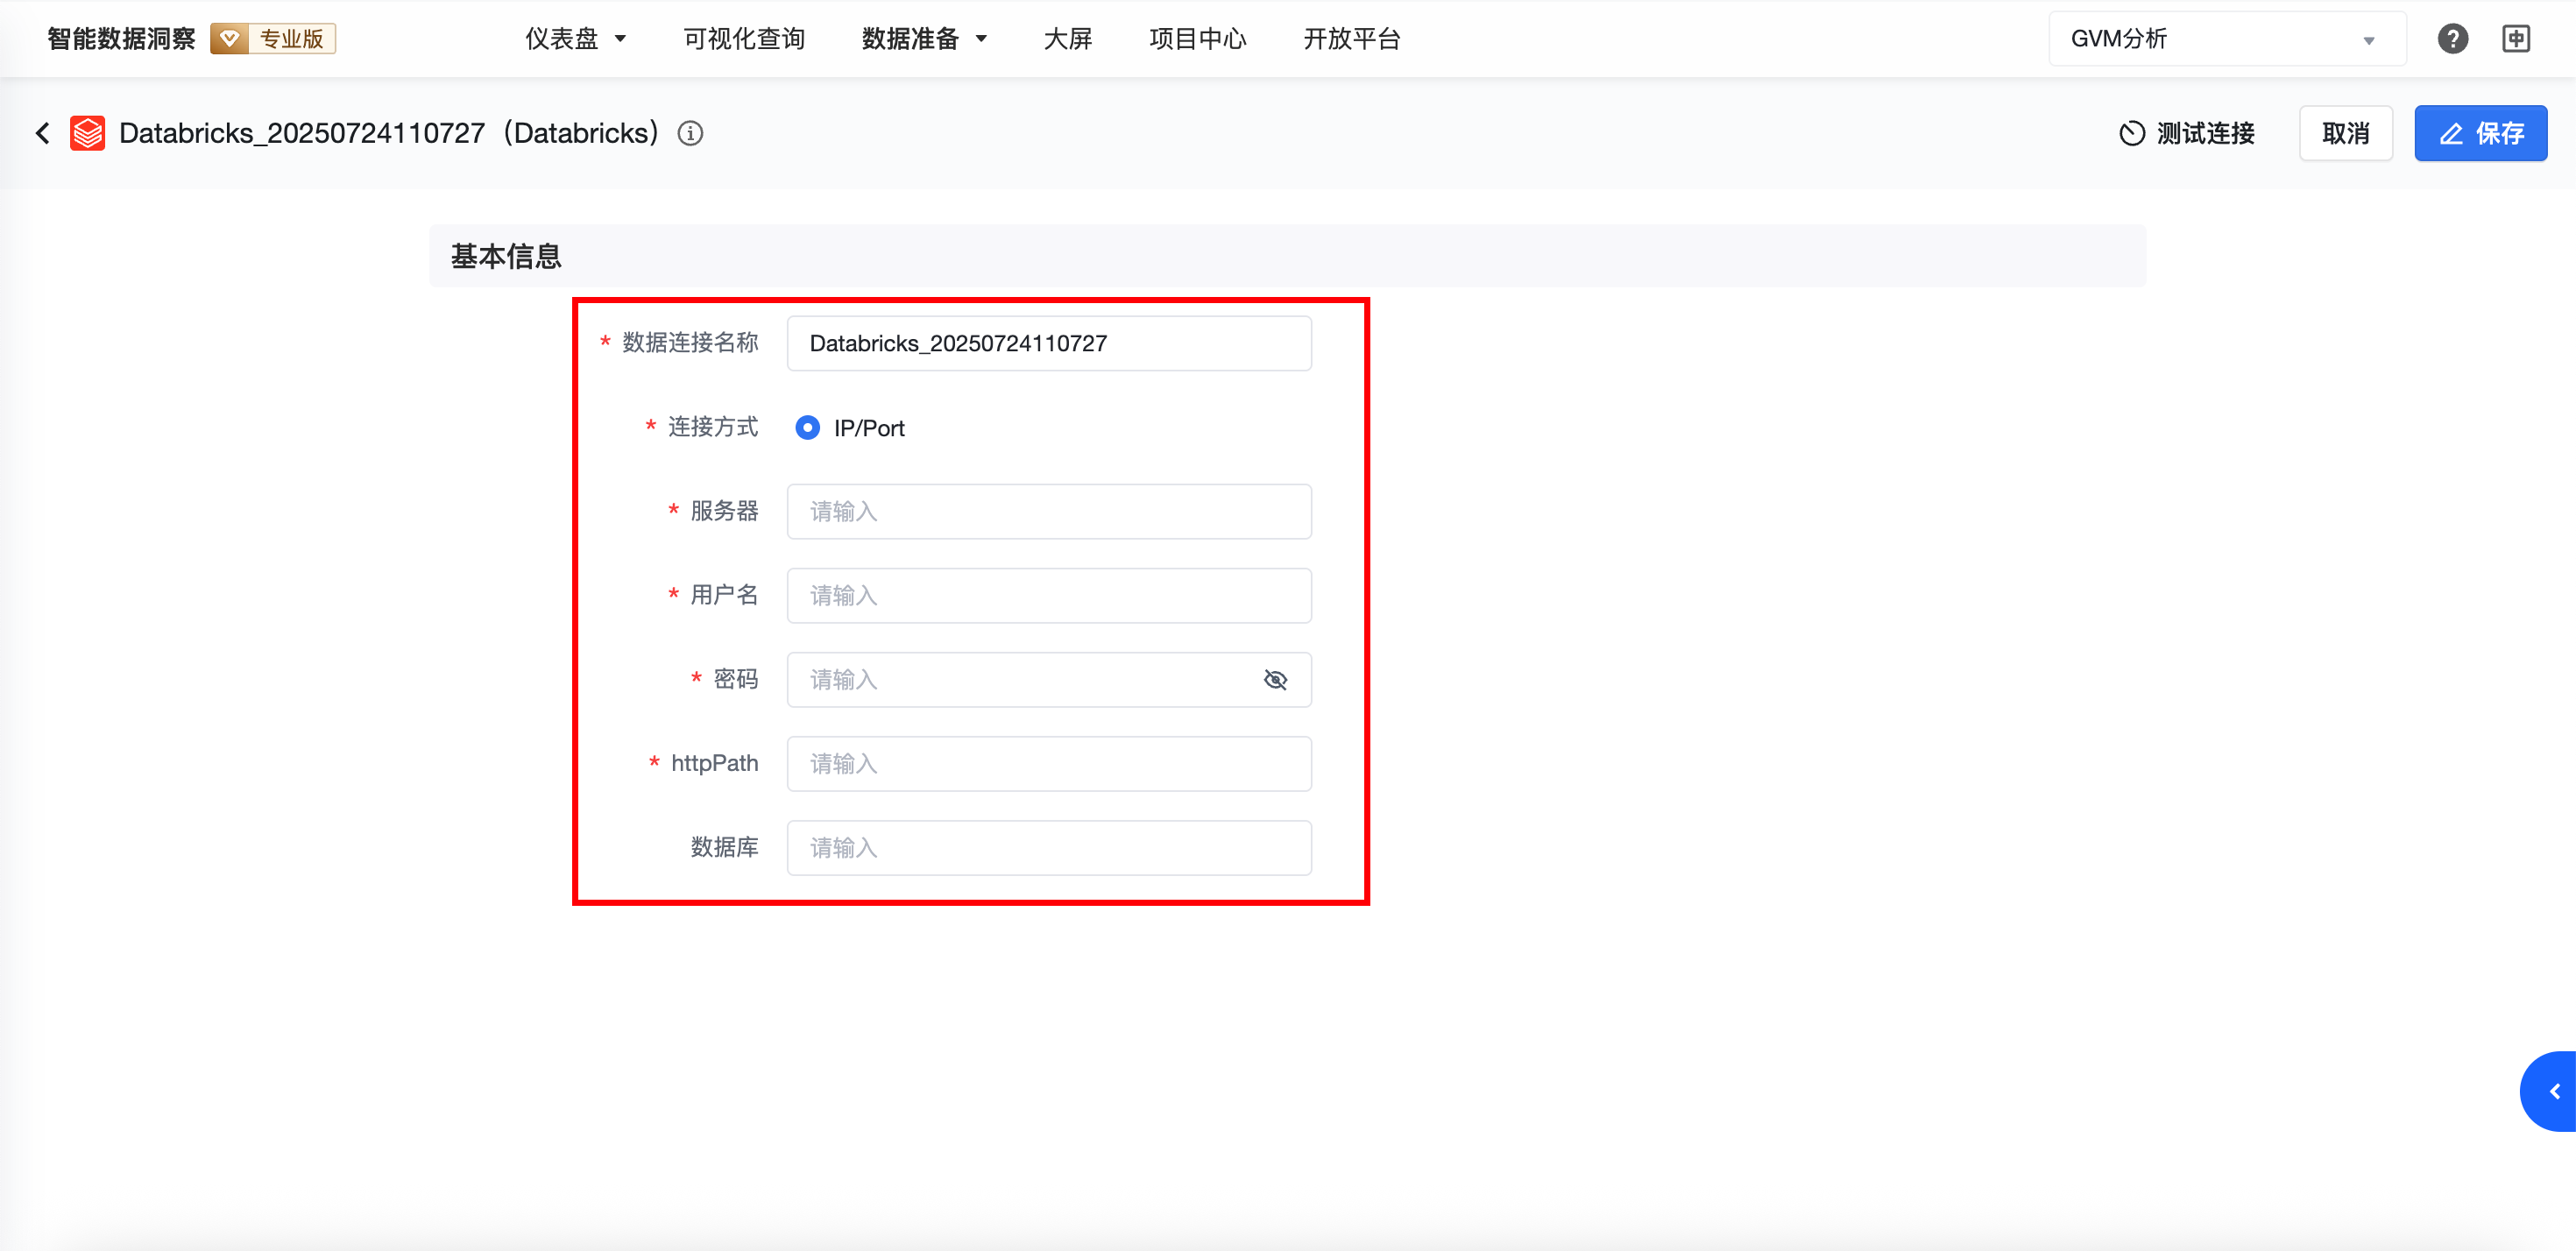
Task: Expand the blue floating side panel arrow
Action: pyautogui.click(x=2553, y=1091)
